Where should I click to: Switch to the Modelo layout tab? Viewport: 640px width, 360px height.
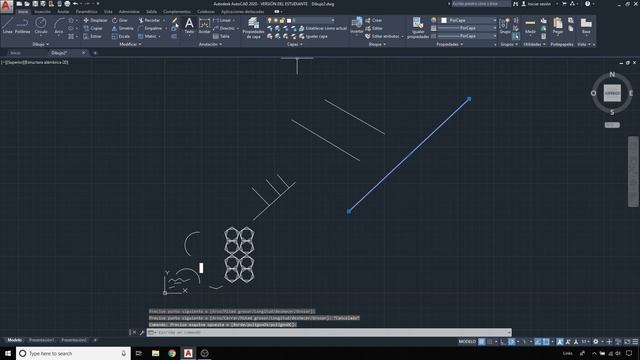pos(15,340)
